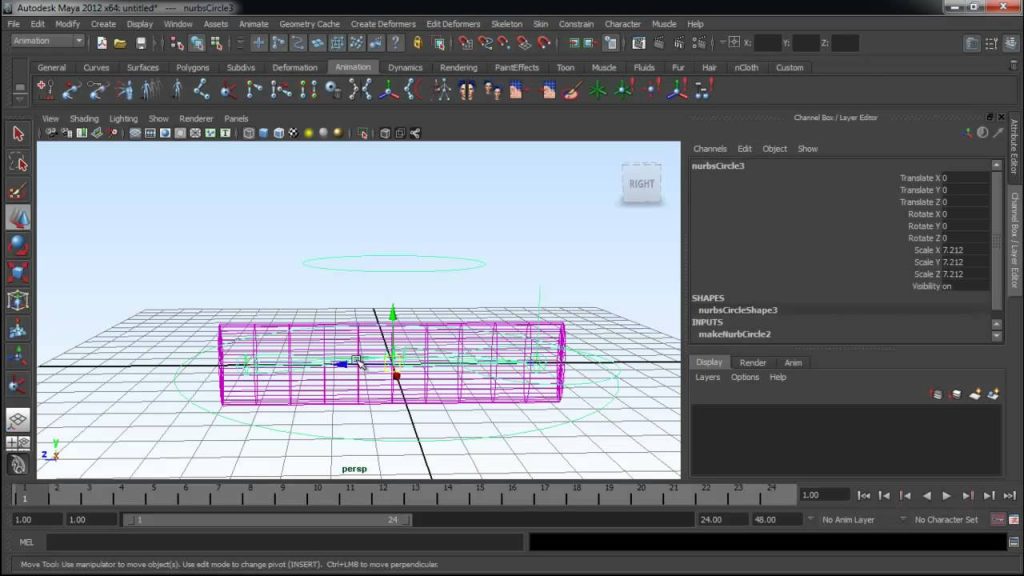The image size is (1024, 576).
Task: Click play backwards button
Action: [926, 496]
